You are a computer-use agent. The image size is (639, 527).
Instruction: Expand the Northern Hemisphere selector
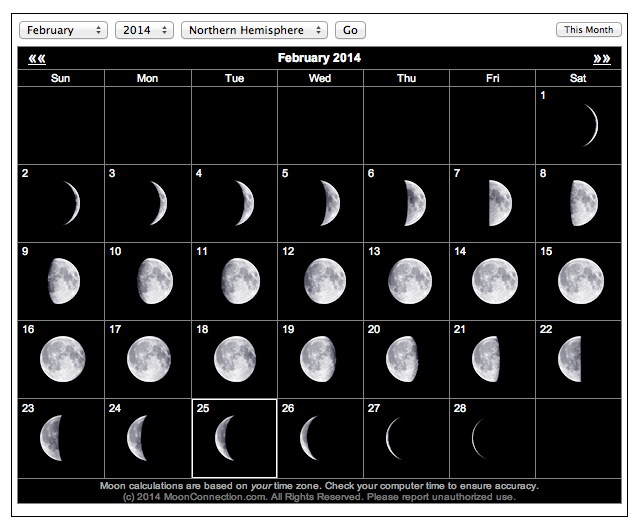pos(255,30)
